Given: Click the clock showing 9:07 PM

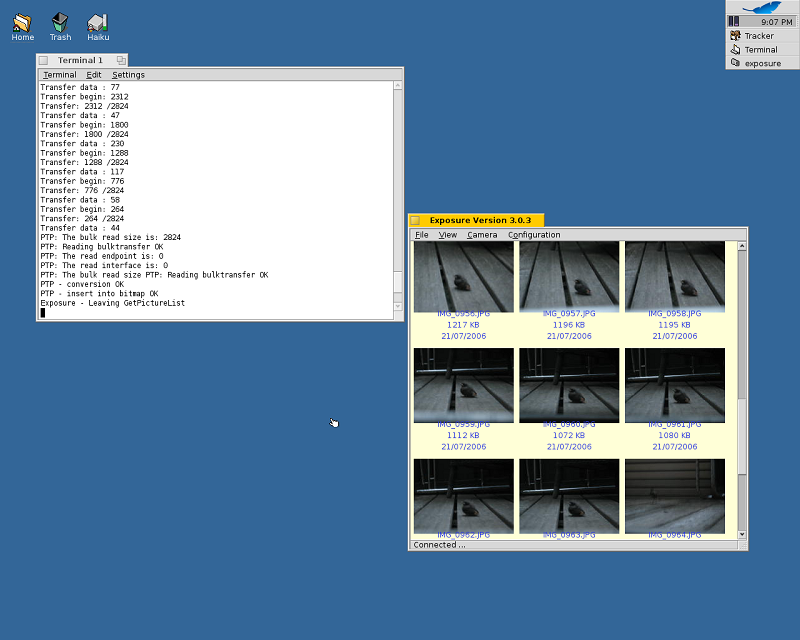Looking at the screenshot, I should point(776,21).
